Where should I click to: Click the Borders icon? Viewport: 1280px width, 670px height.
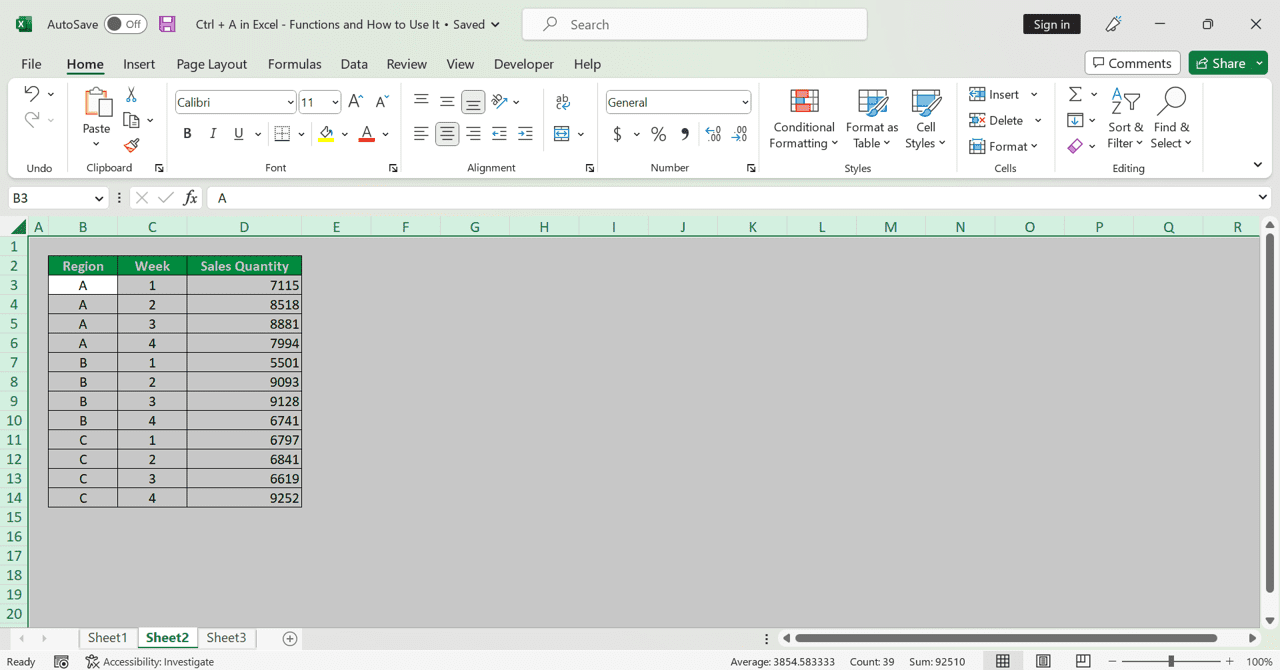coord(282,133)
